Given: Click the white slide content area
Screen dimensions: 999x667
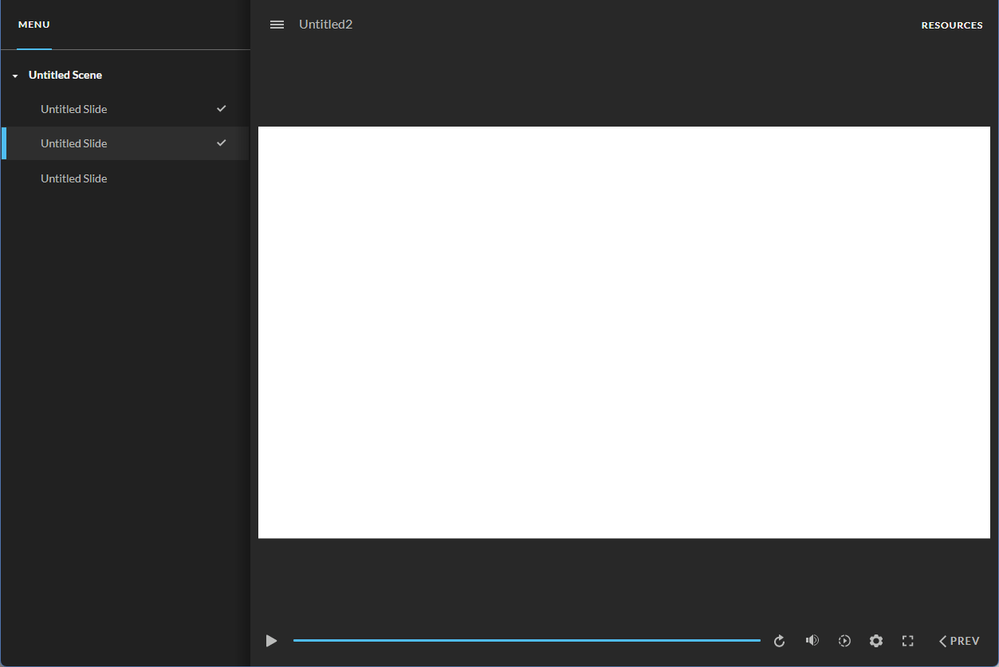Looking at the screenshot, I should point(624,332).
